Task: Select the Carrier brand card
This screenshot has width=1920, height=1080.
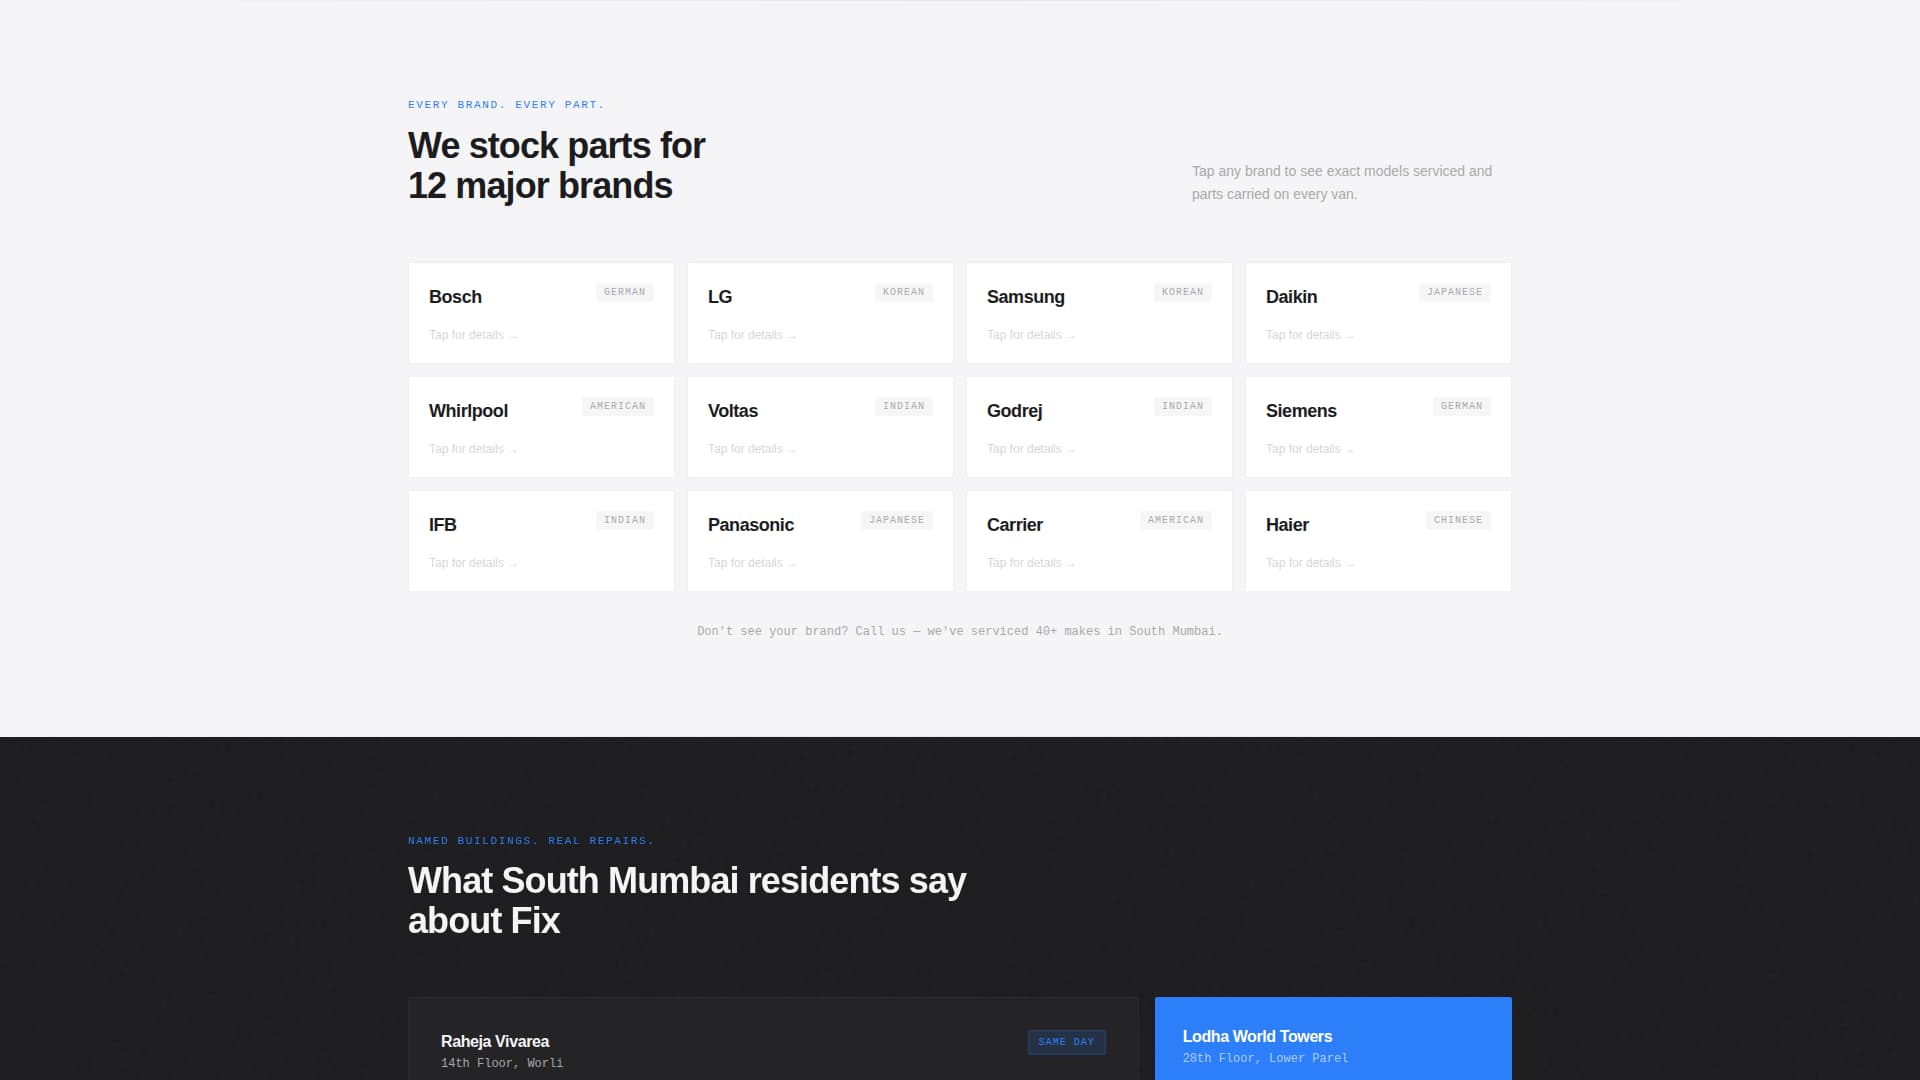Action: [1099, 541]
